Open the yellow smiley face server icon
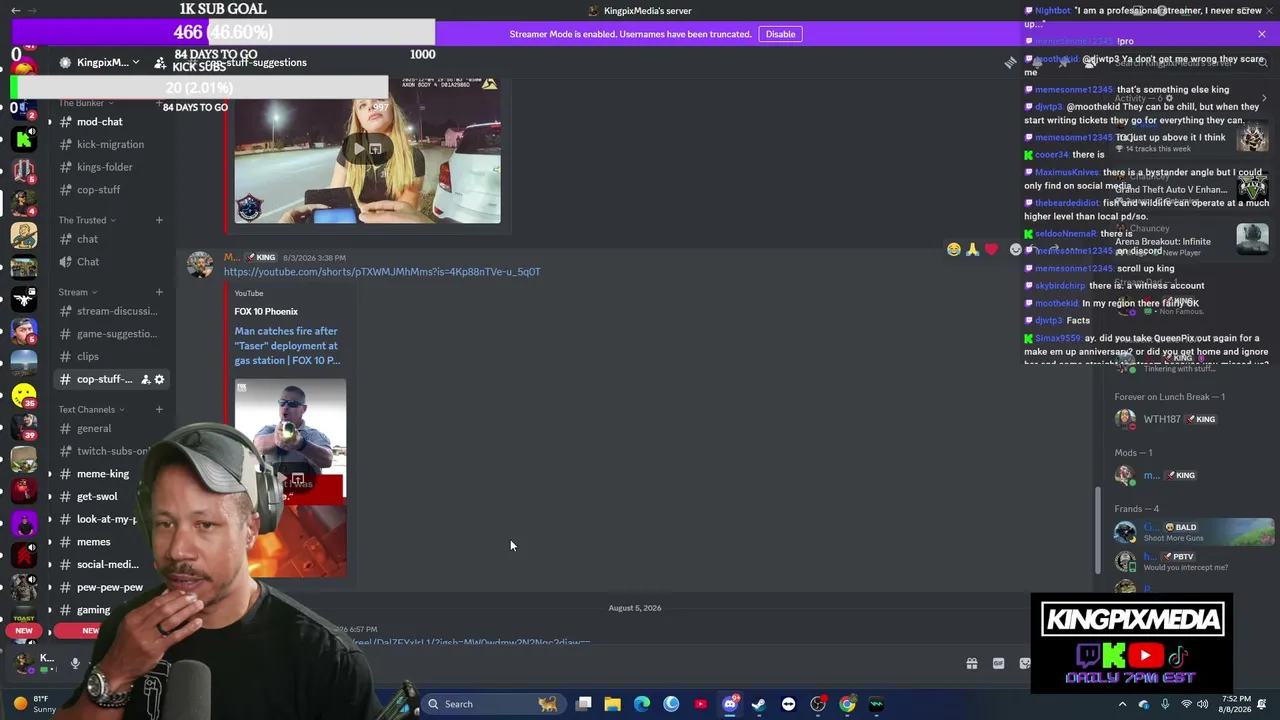The width and height of the screenshot is (1280, 720). 24,397
